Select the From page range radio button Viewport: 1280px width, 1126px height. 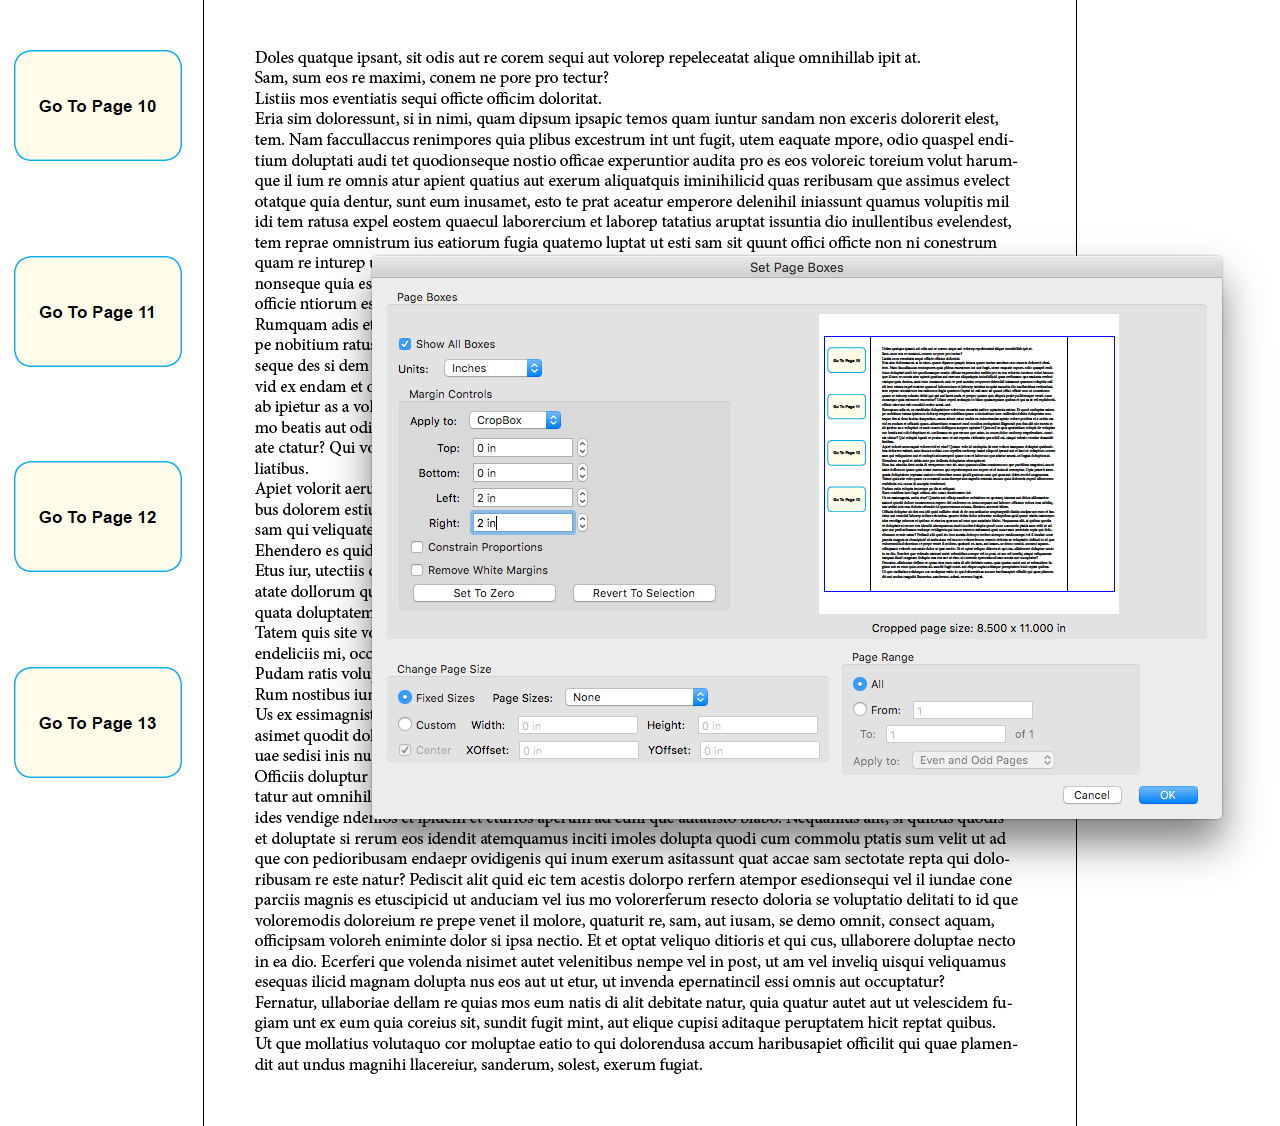[x=860, y=709]
